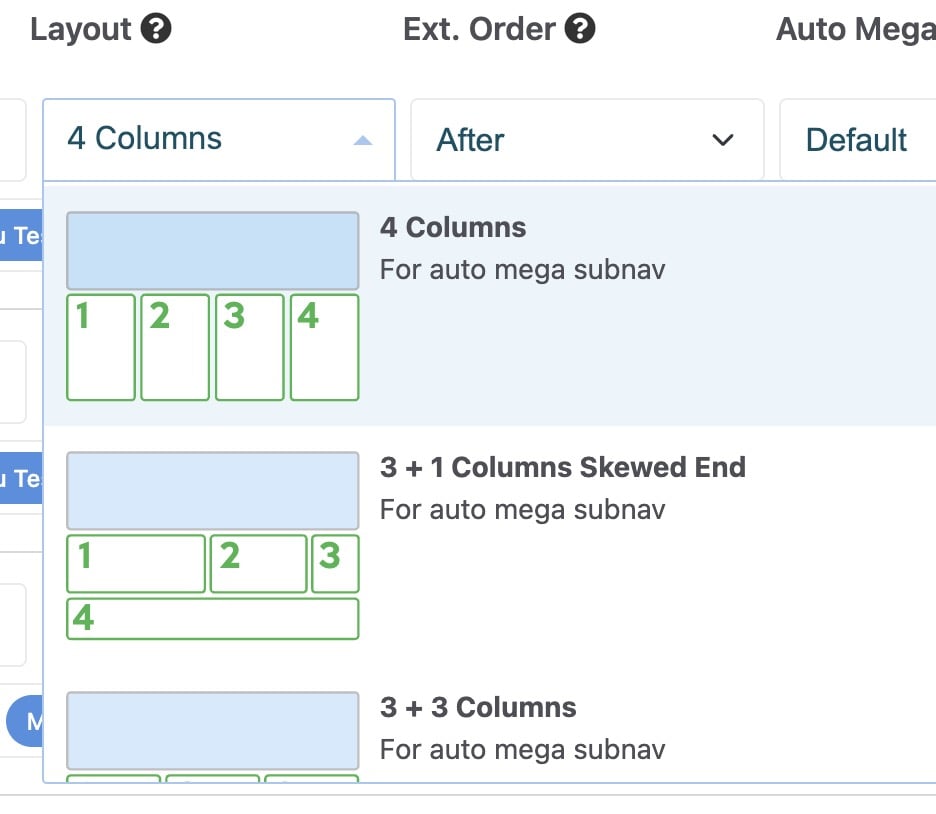This screenshot has width=936, height=814.
Task: Click the Layout column label
Action: tap(81, 29)
